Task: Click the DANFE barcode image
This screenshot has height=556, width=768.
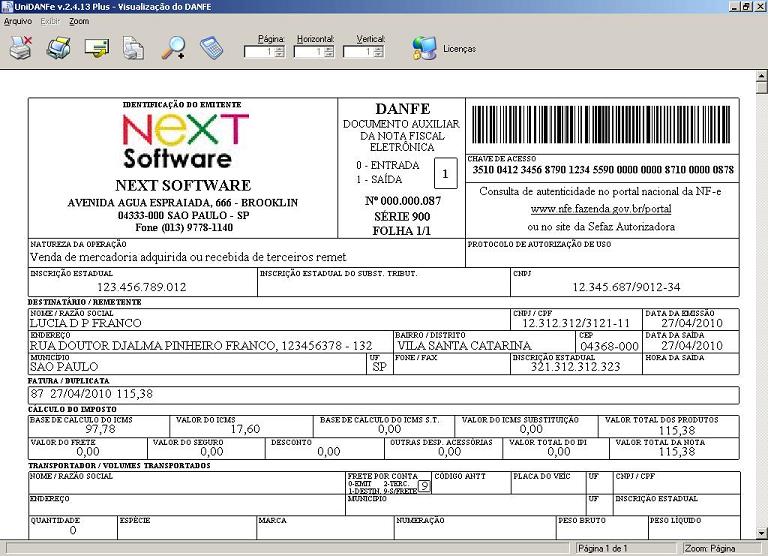Action: pyautogui.click(x=601, y=124)
